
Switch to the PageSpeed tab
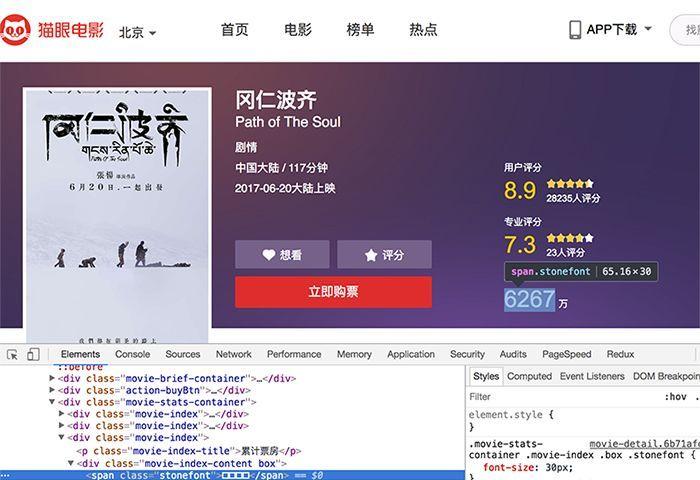[567, 354]
